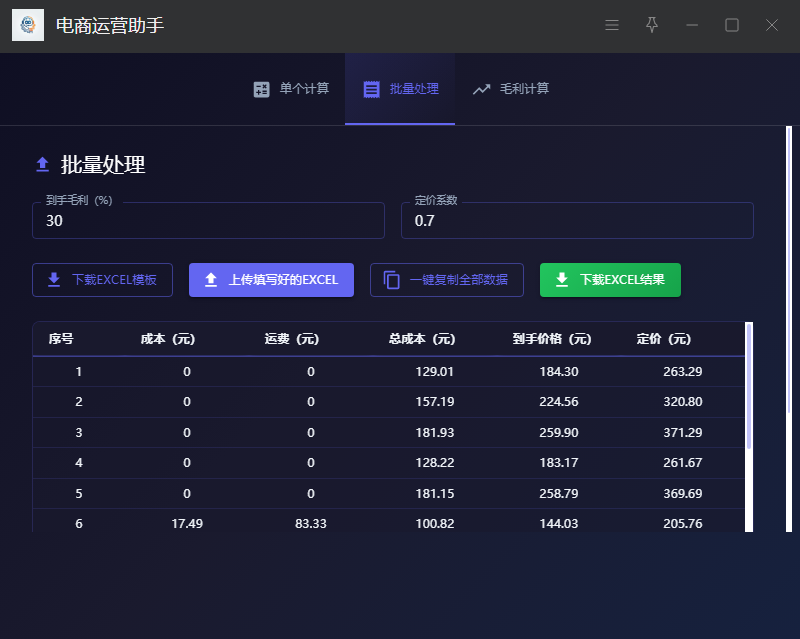Click the list icon beside 批量处理 tab
The image size is (800, 639).
371,89
